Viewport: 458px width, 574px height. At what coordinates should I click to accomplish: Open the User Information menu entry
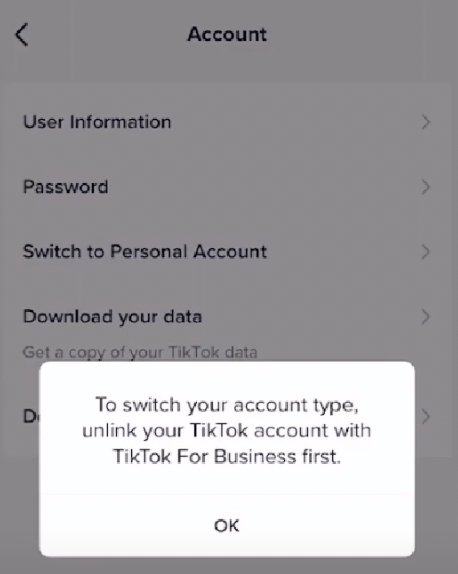point(229,122)
